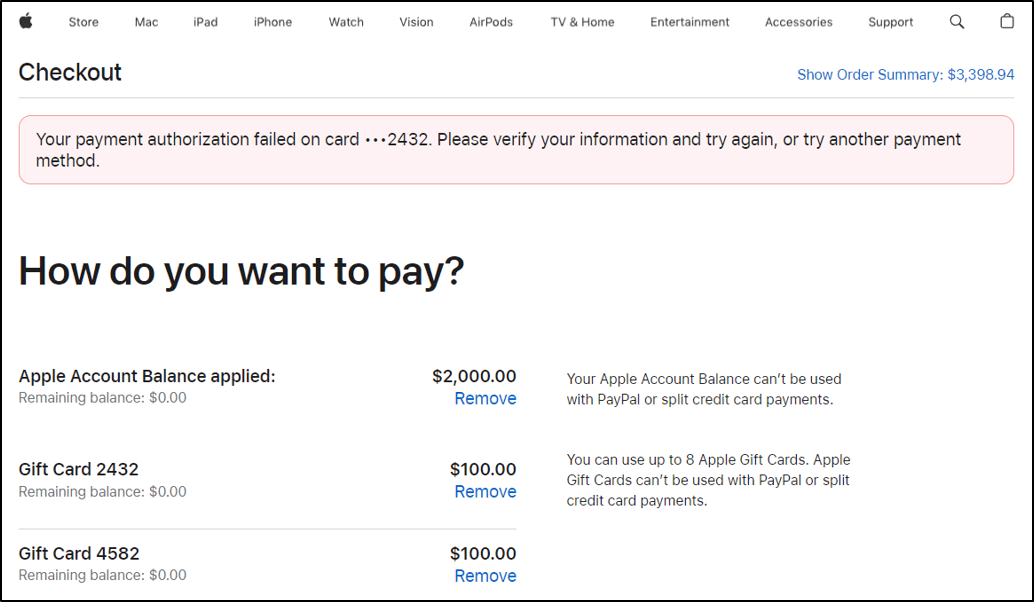
Task: Navigate to the Entertainment page
Action: point(689,21)
